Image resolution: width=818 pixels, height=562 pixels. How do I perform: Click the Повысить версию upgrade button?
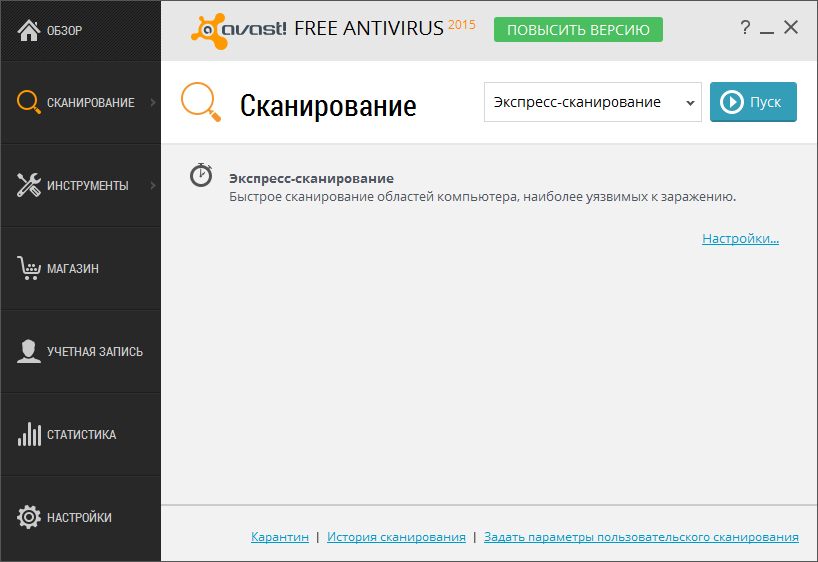coord(579,30)
